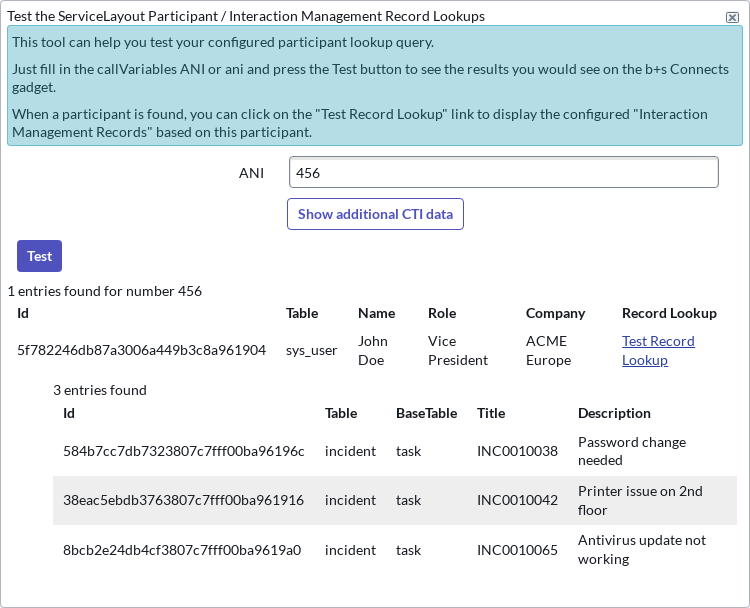Screen dimensions: 750x608
Task: Click Show additional CTI data button
Action: click(x=375, y=214)
